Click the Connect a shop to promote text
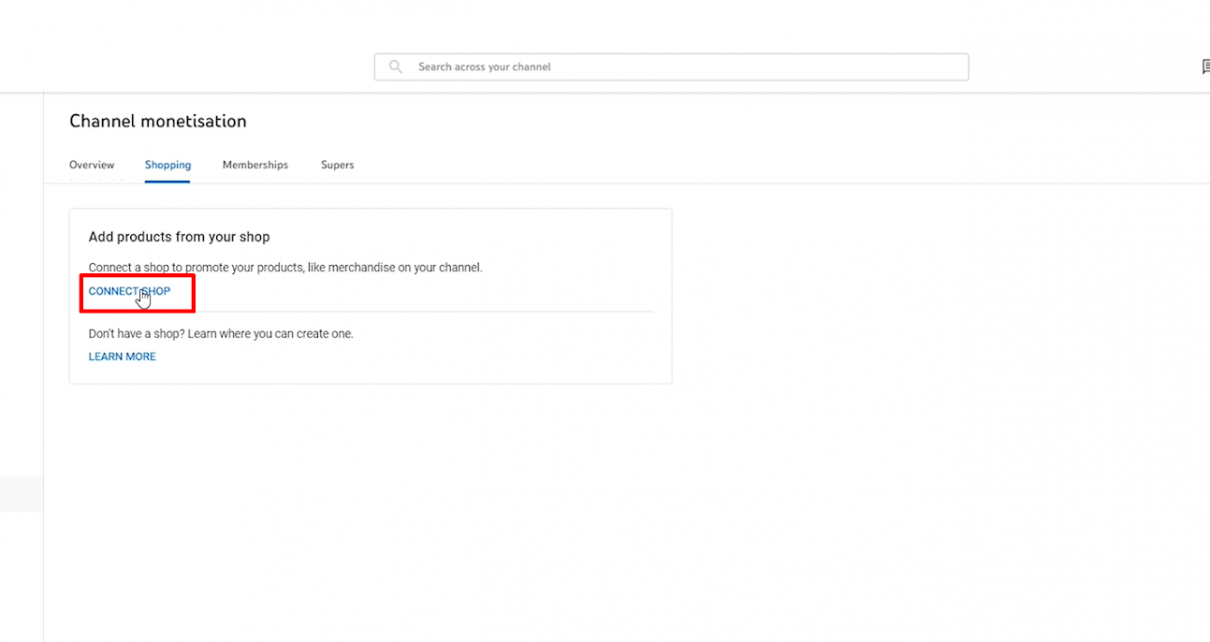 [x=285, y=268]
